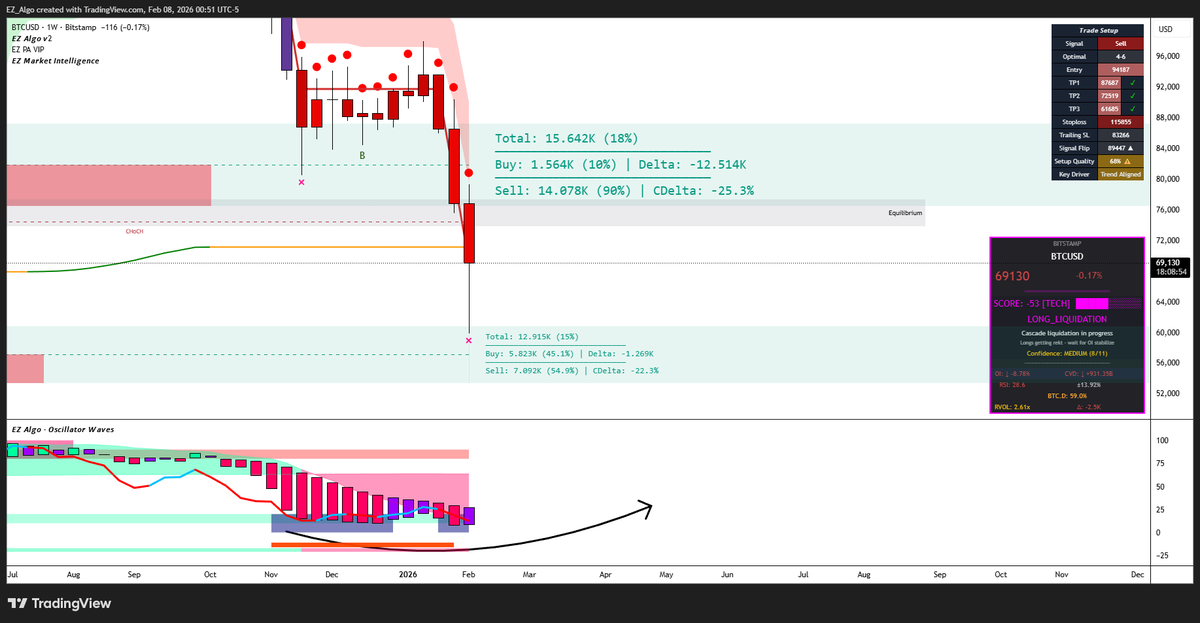Click the OI -8.78% reading
This screenshot has width=1200, height=623.
point(1012,374)
